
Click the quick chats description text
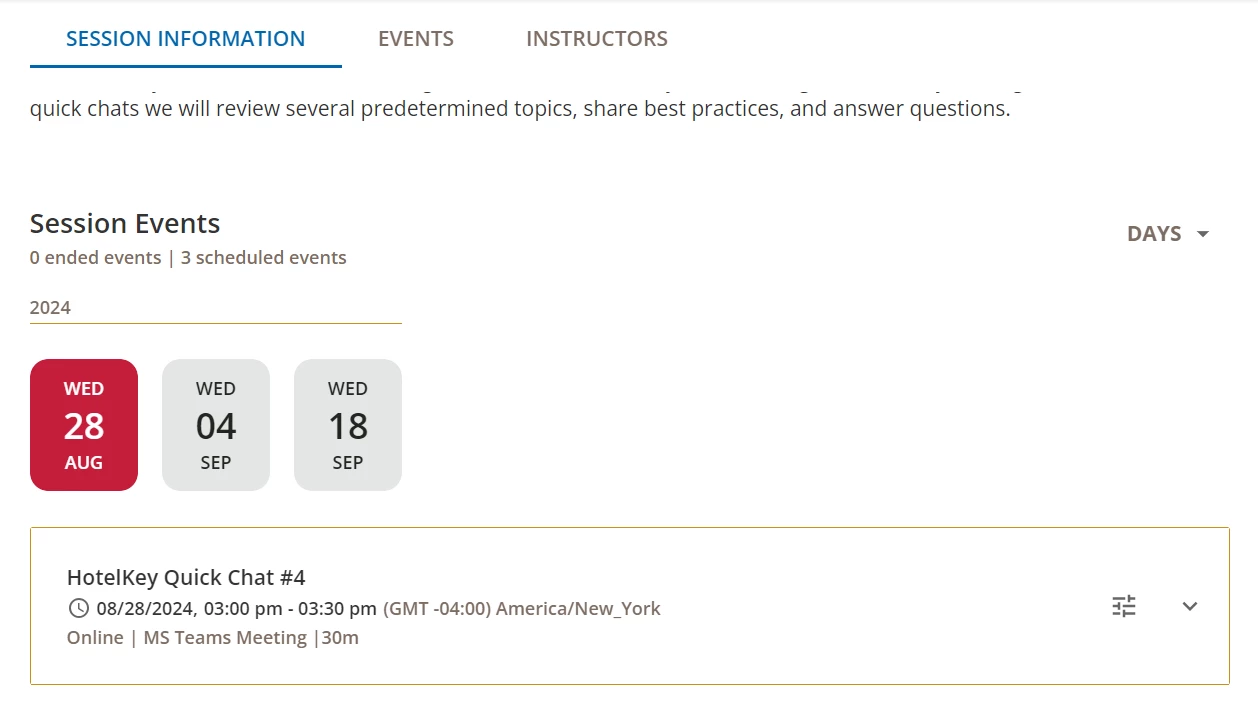520,108
